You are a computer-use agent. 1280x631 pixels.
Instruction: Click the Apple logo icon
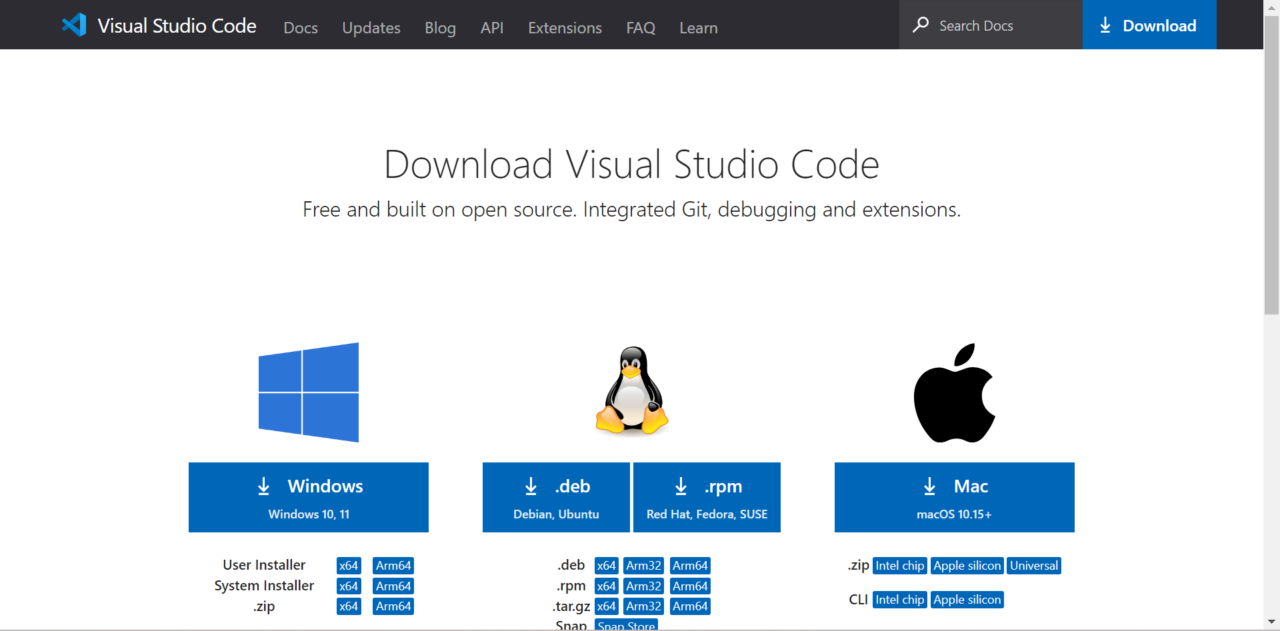coord(954,393)
